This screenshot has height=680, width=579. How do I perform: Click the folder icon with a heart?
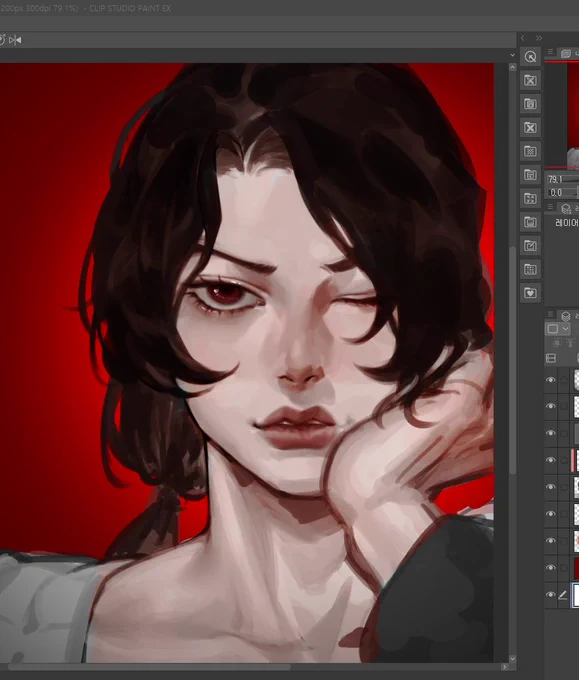click(x=530, y=293)
